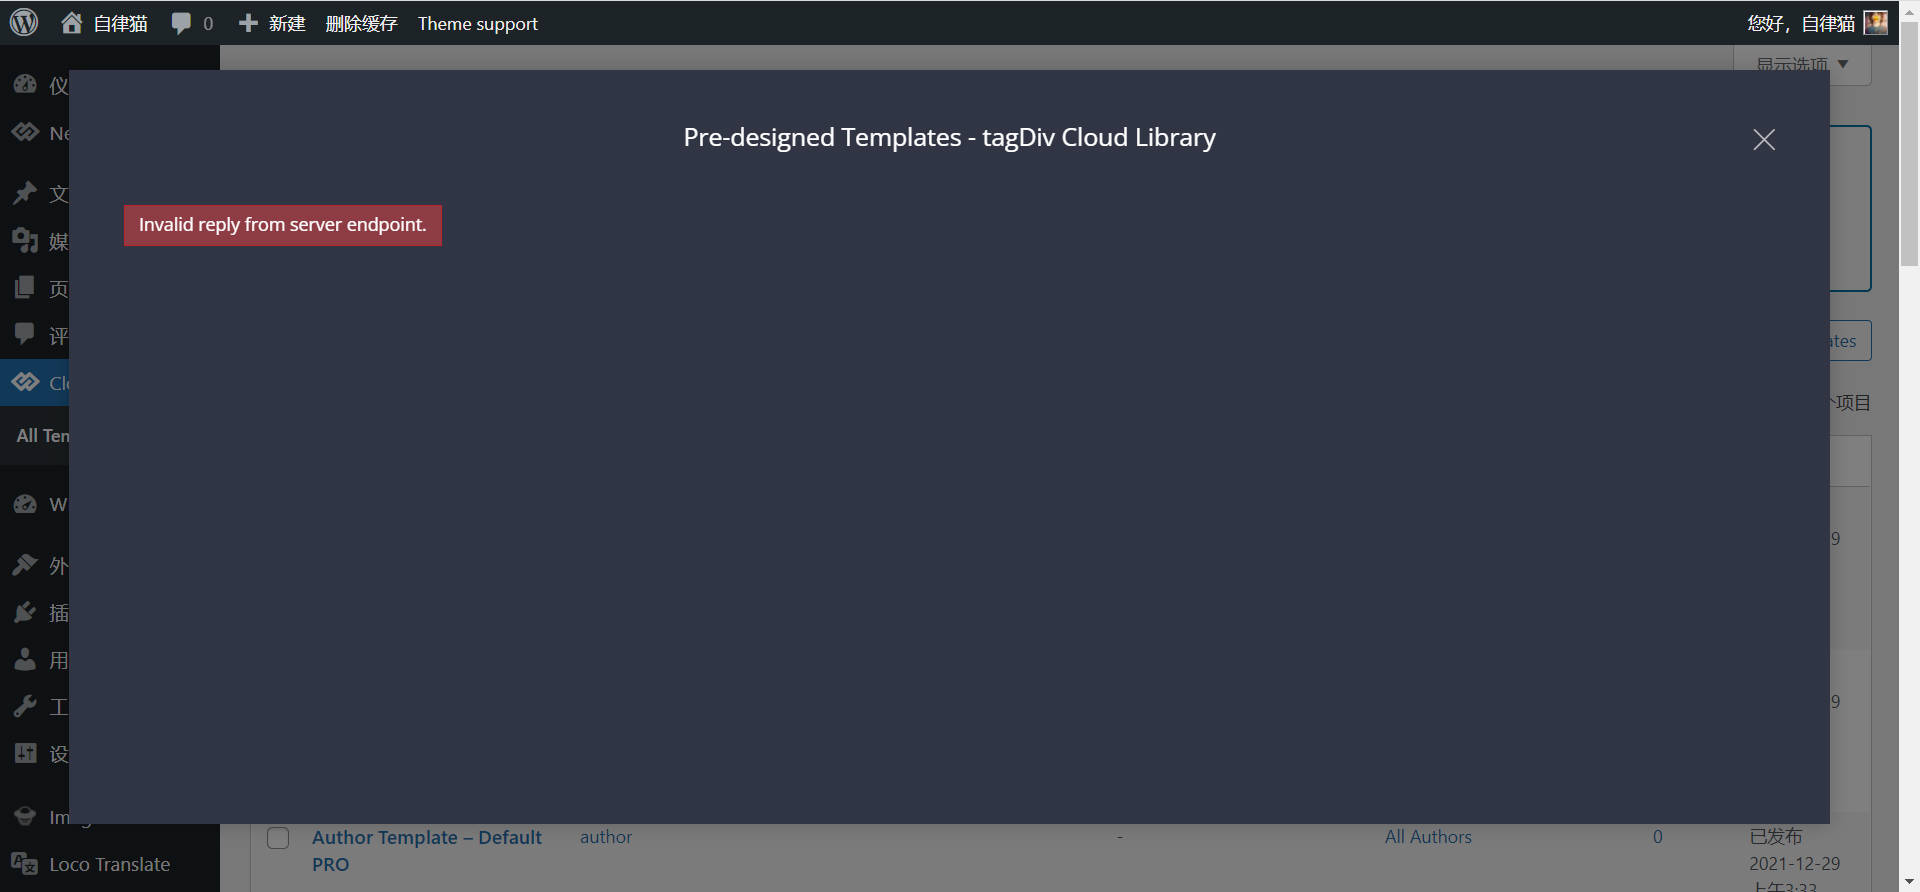Click the Pre-designed Templates dialog title
The image size is (1920, 892).
[x=949, y=137]
